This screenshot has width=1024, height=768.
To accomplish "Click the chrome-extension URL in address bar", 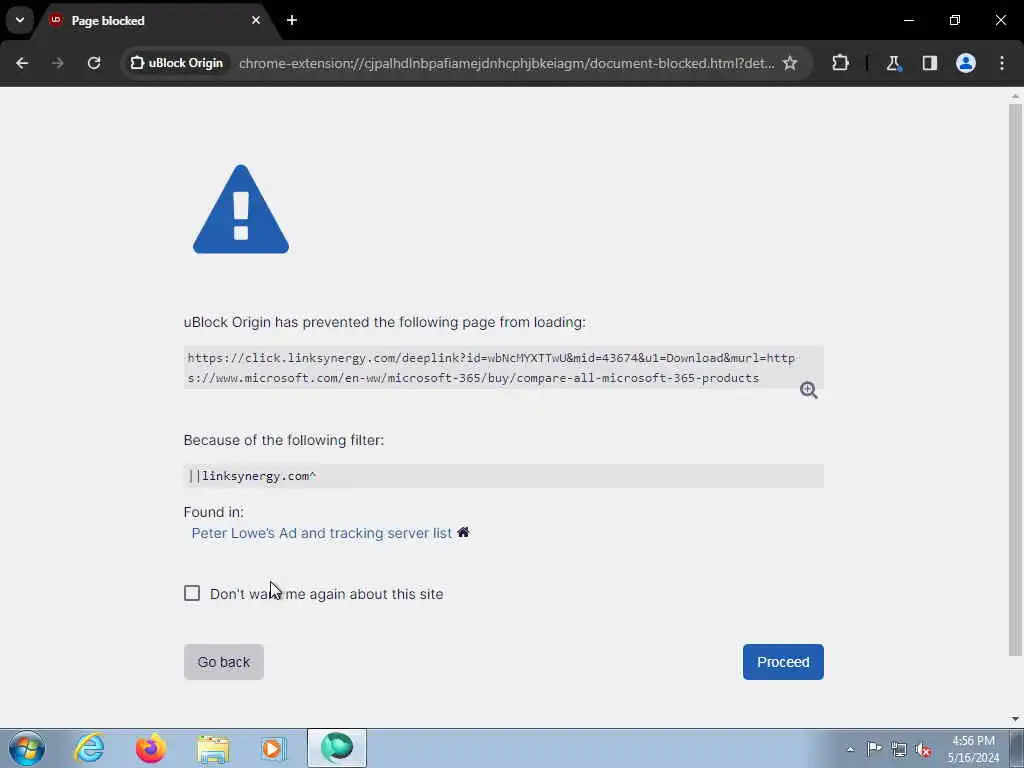I will pos(506,63).
